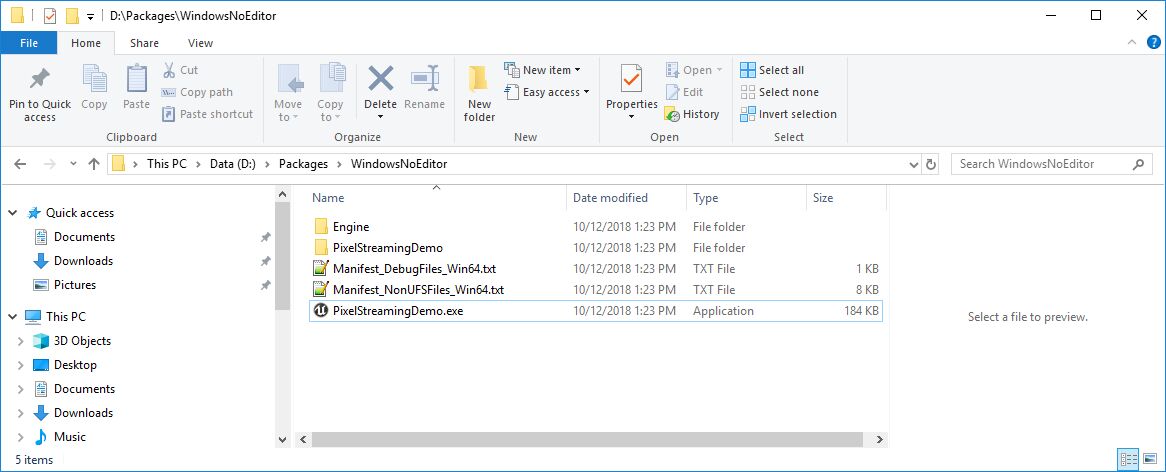Open the View ribbon tab
This screenshot has width=1166, height=472.
(200, 43)
